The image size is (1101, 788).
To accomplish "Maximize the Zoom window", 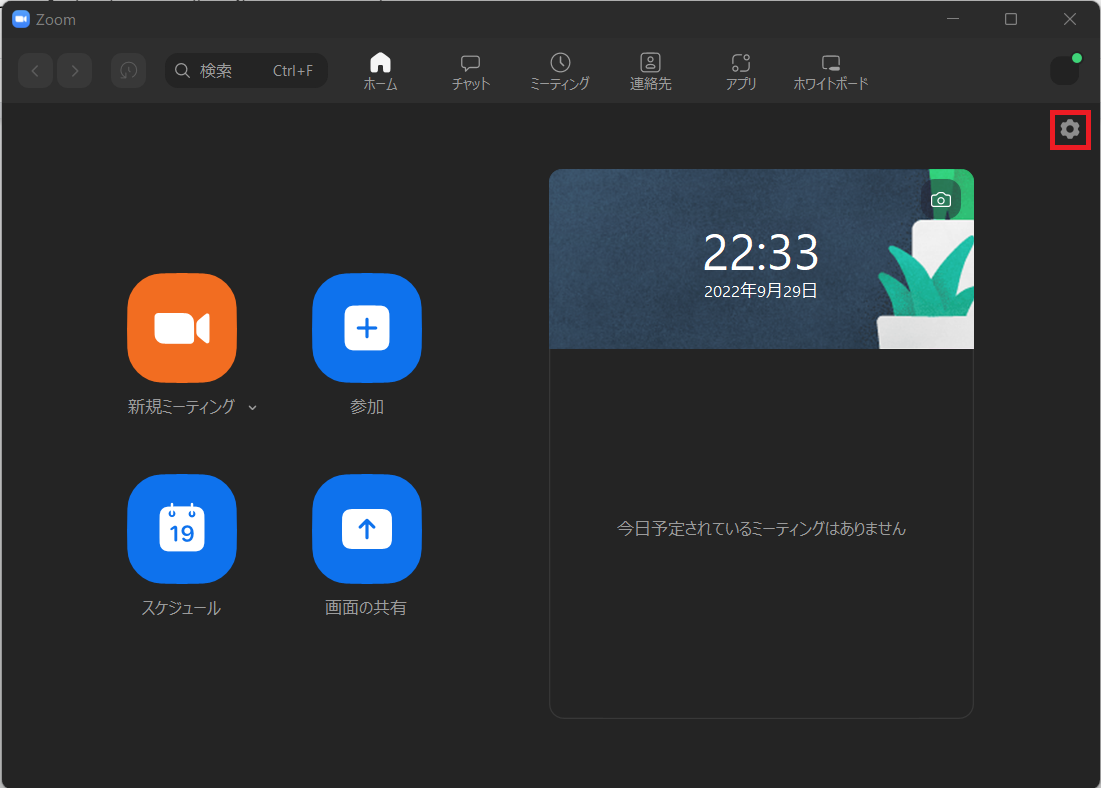I will point(1011,19).
